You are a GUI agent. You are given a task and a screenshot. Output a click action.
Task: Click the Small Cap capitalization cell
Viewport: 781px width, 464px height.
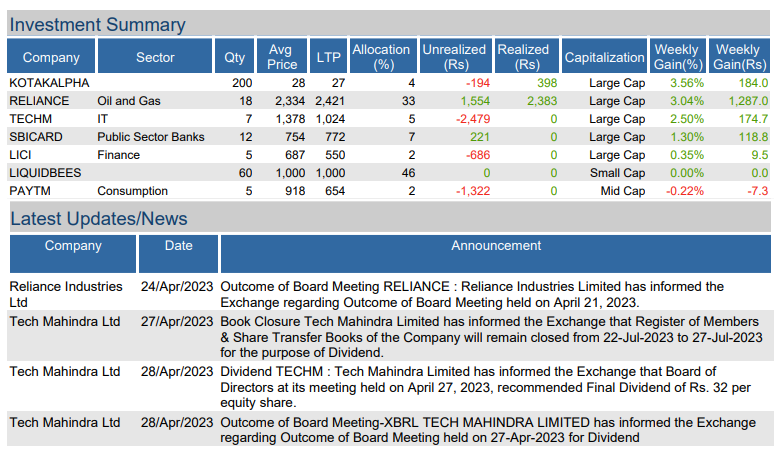(617, 173)
